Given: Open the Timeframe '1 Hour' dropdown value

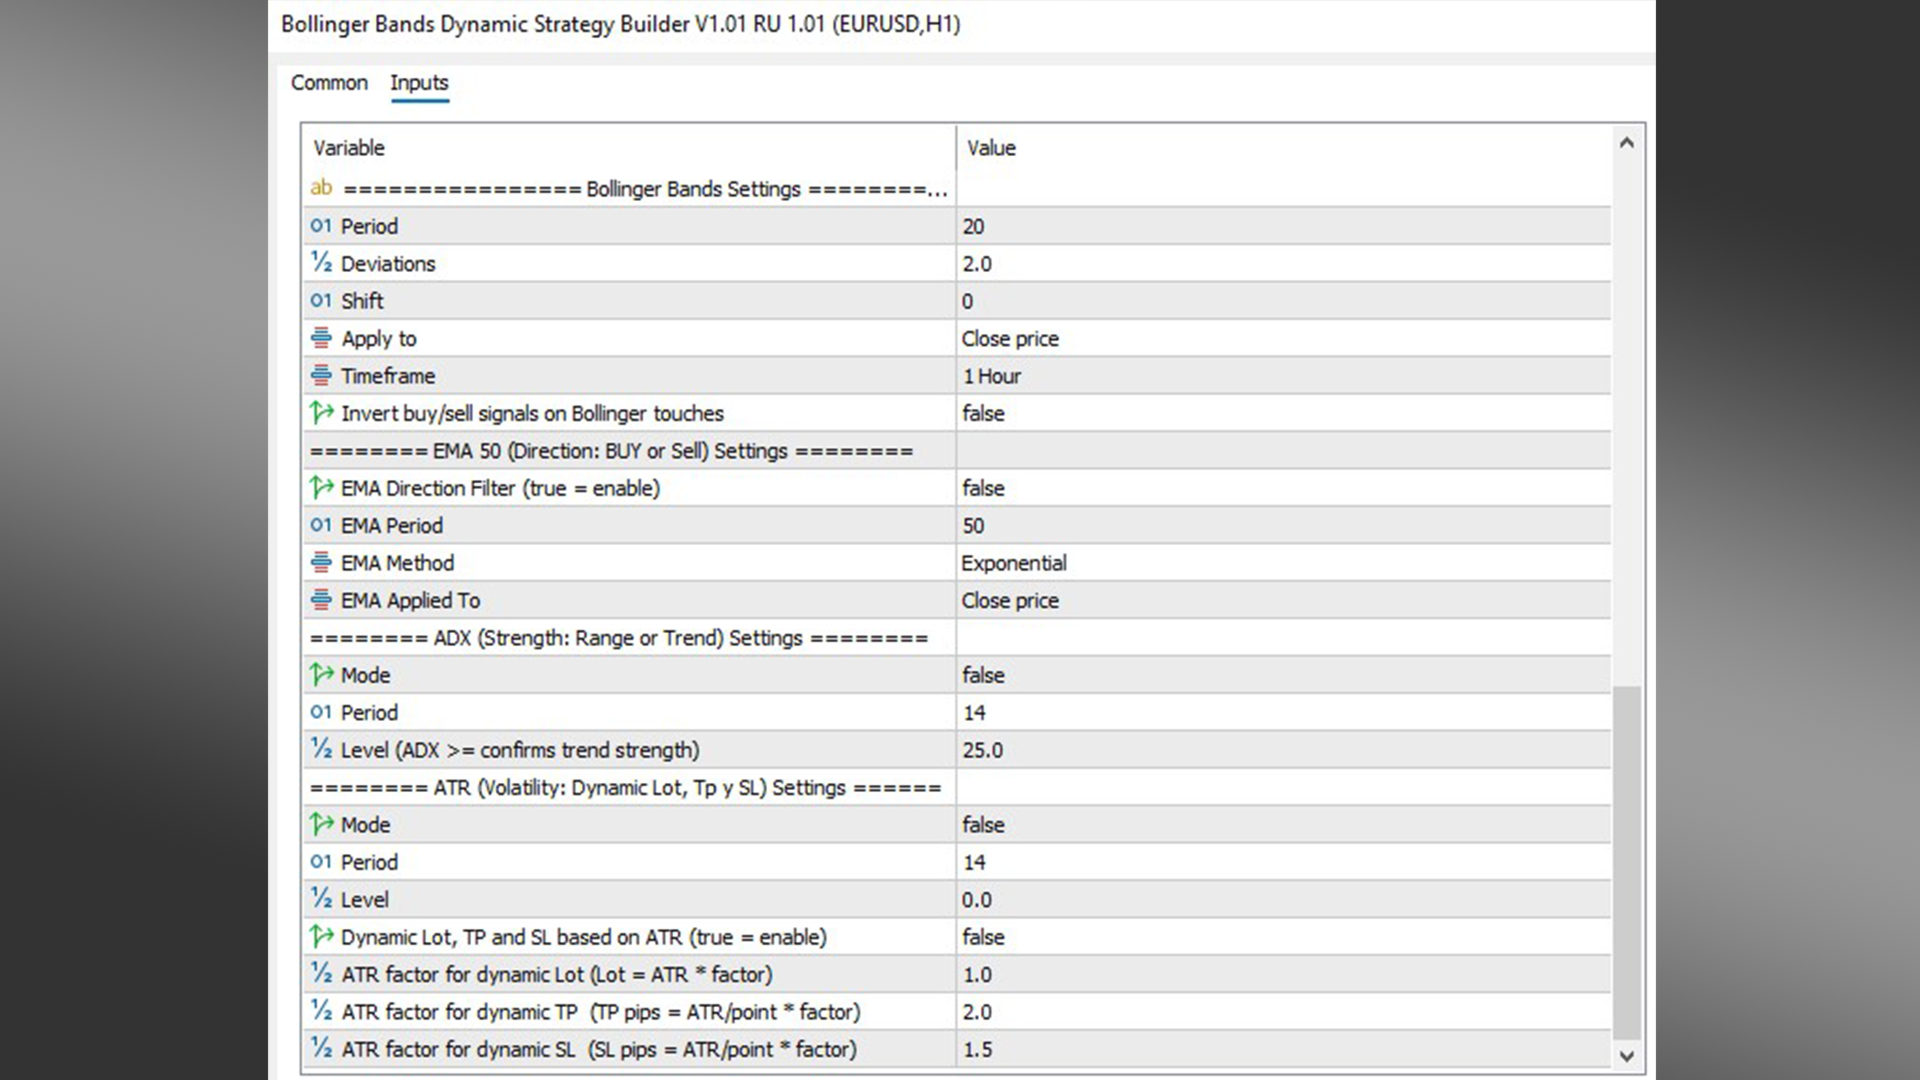Looking at the screenshot, I should tap(992, 376).
